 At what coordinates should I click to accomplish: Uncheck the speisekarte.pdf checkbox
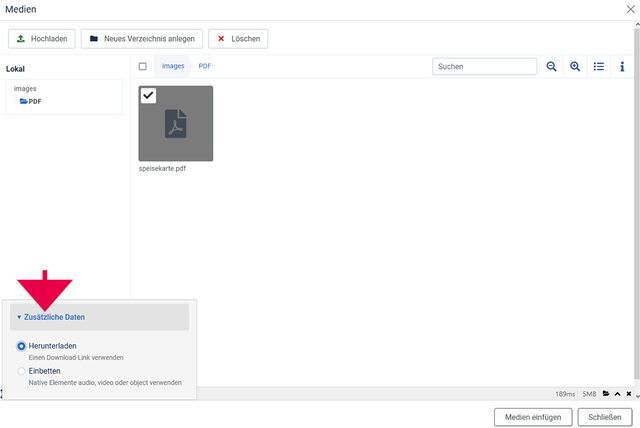148,95
